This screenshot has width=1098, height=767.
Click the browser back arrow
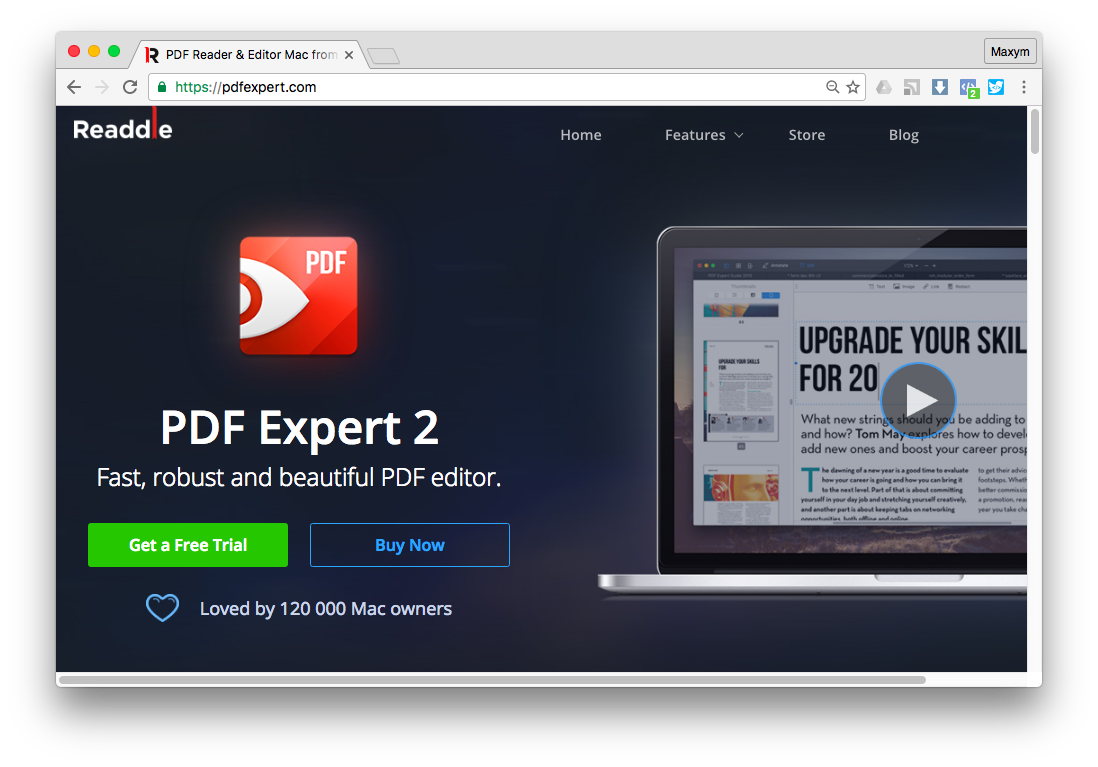click(x=74, y=87)
